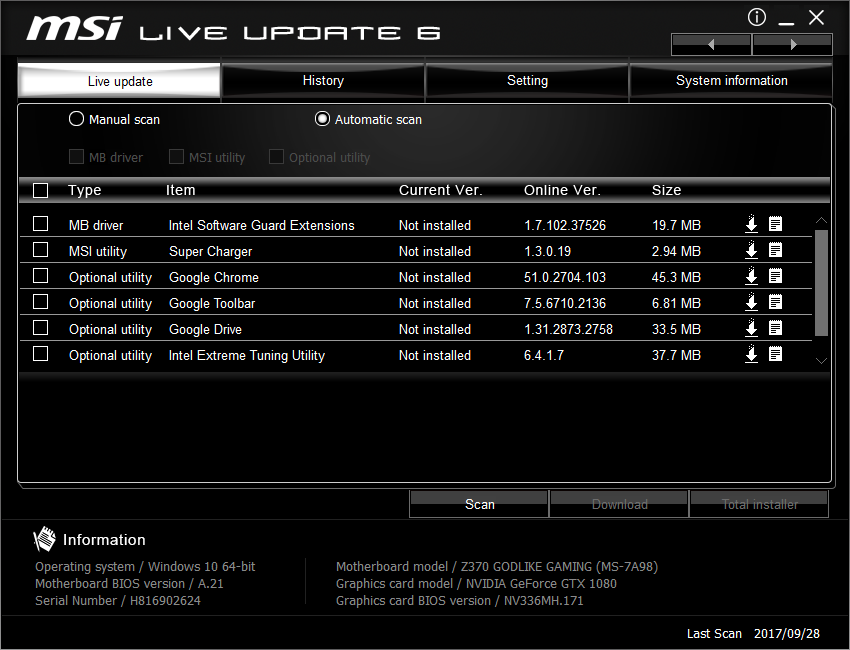The height and width of the screenshot is (650, 850).
Task: Download Google Drive with its arrow icon
Action: [751, 328]
